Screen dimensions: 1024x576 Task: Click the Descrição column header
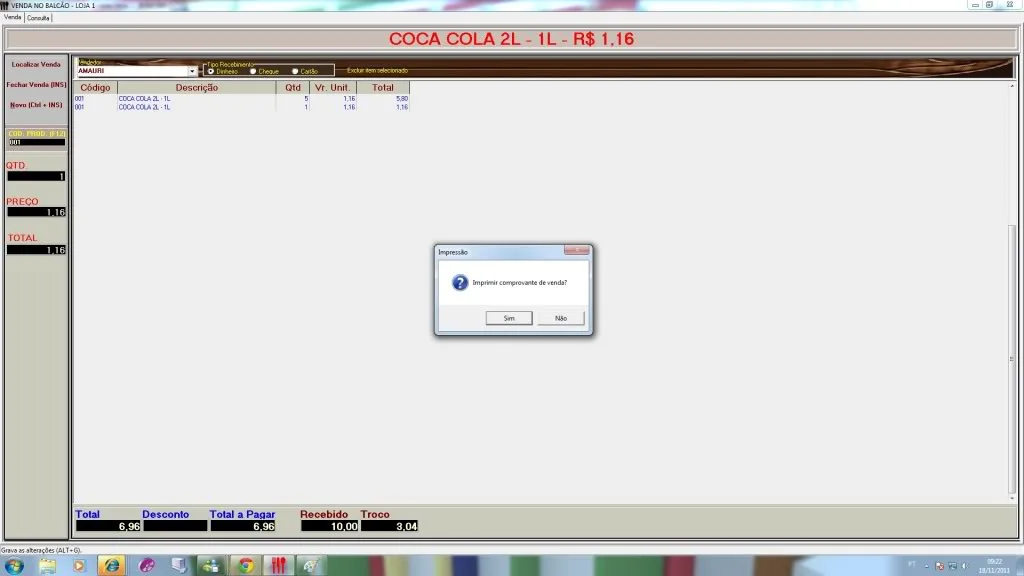[x=197, y=88]
